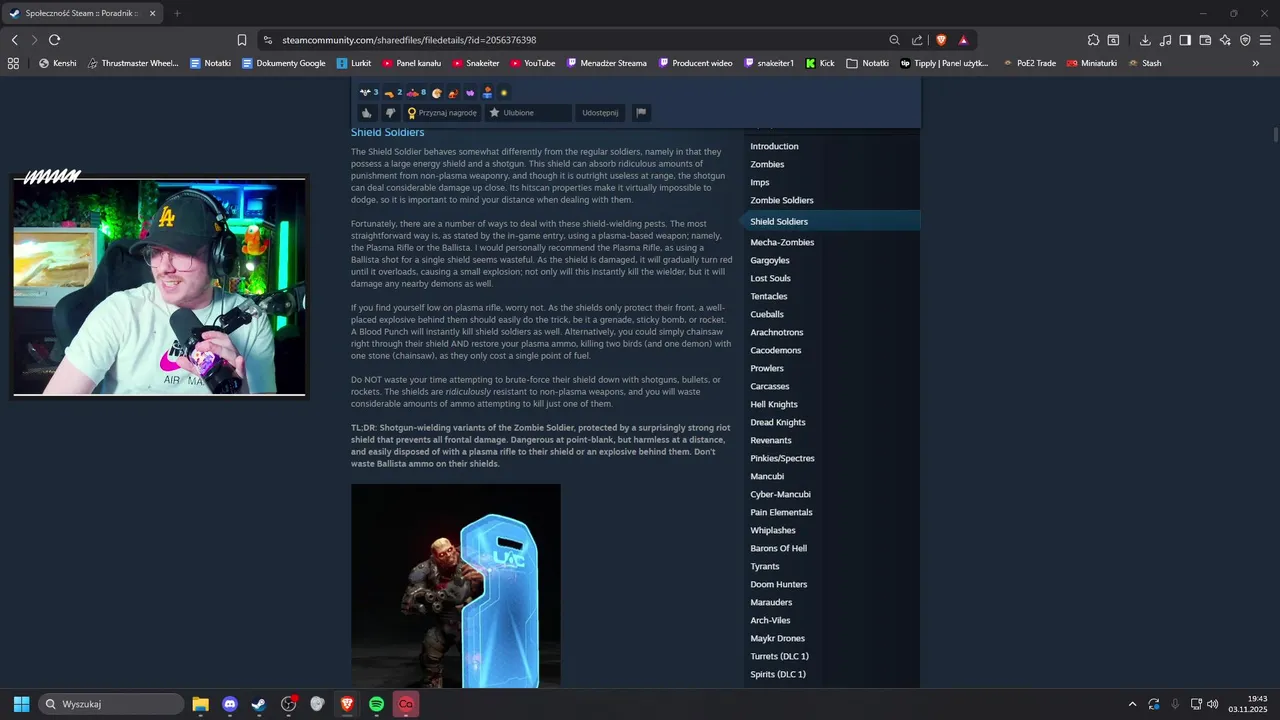Open the Menadżer Streama bookmark
Viewport: 1280px width, 720px height.
pos(607,63)
